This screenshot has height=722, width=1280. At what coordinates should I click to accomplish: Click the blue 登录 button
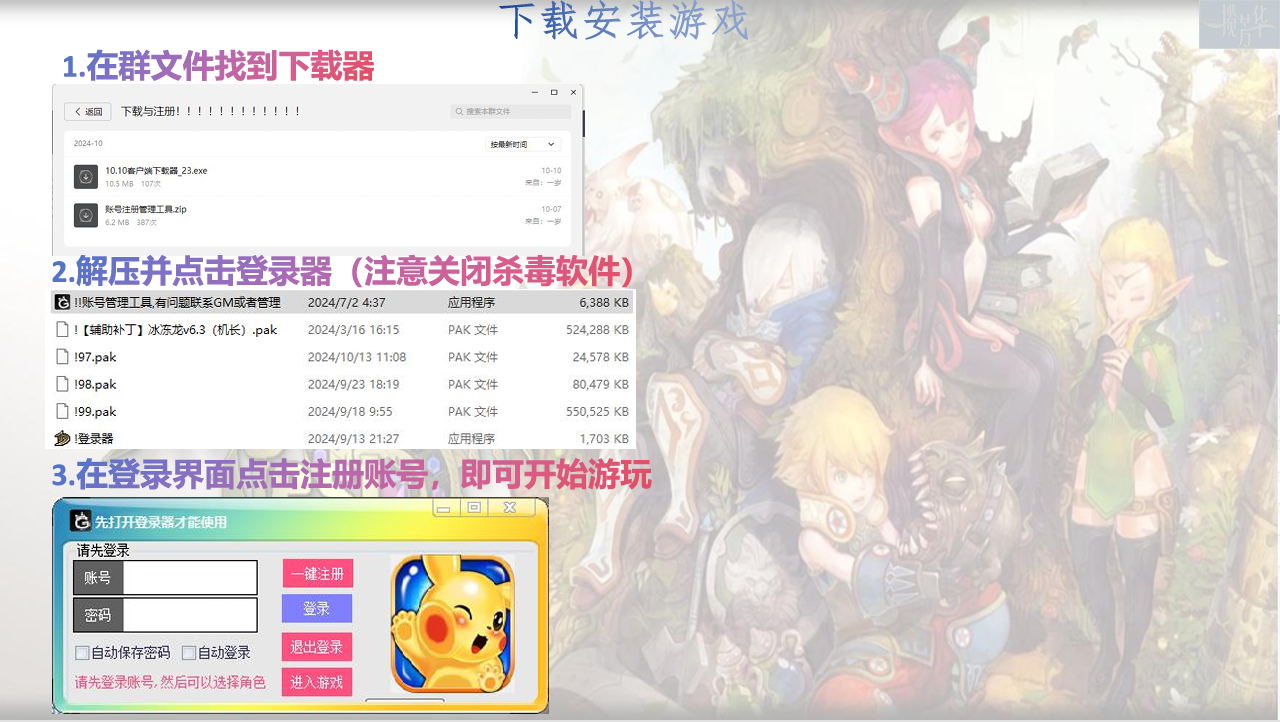click(316, 608)
